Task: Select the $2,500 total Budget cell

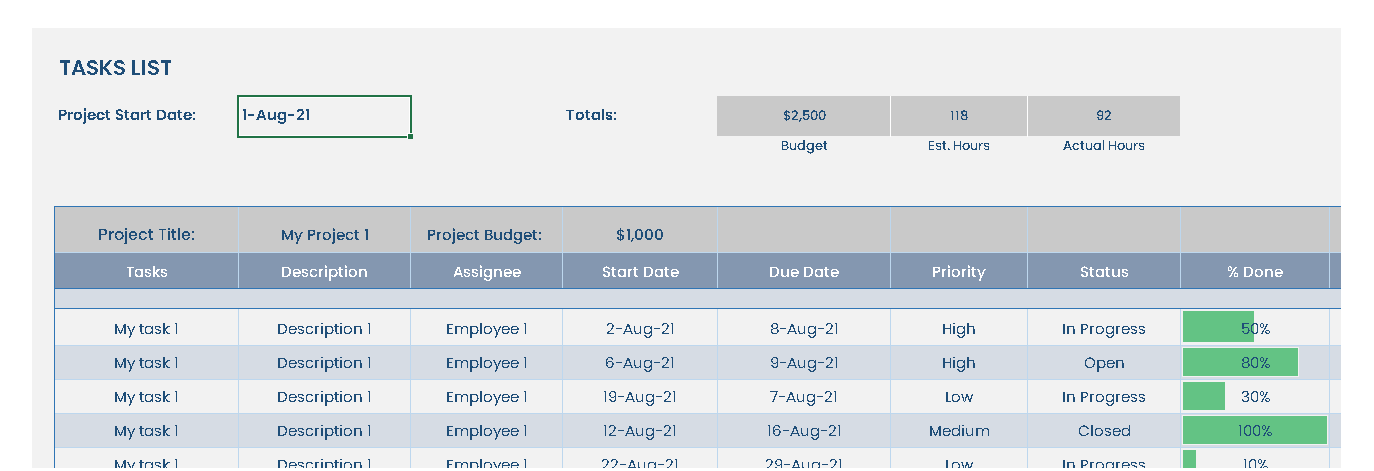Action: 803,116
